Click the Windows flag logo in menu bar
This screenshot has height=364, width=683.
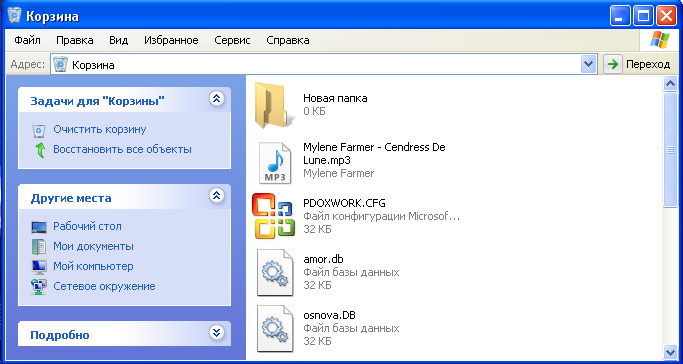click(x=660, y=40)
